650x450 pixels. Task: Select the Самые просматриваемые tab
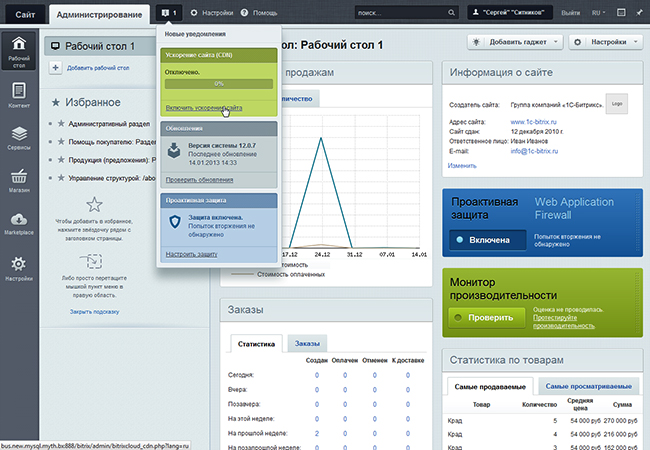click(x=587, y=386)
